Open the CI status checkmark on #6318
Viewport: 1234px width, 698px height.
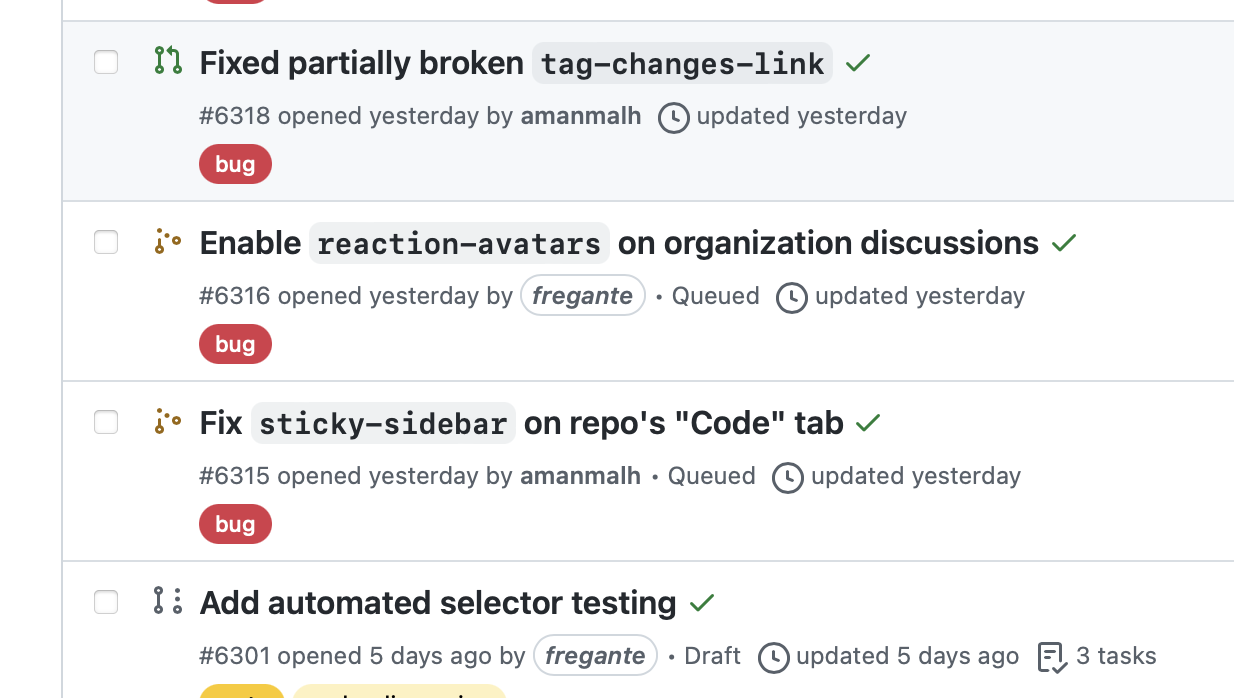point(857,62)
